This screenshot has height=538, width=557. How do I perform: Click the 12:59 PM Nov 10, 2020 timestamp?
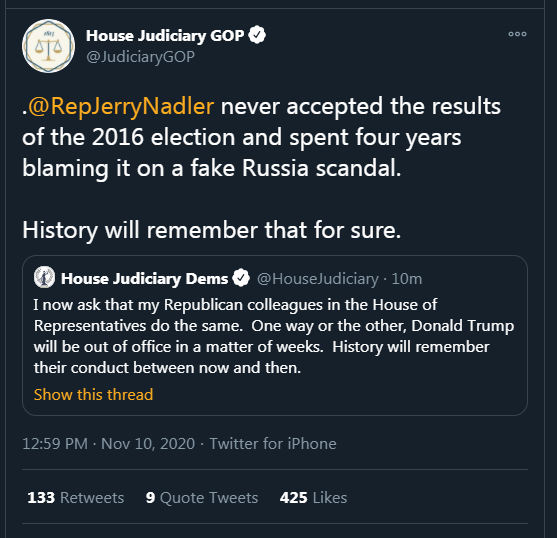(x=108, y=444)
